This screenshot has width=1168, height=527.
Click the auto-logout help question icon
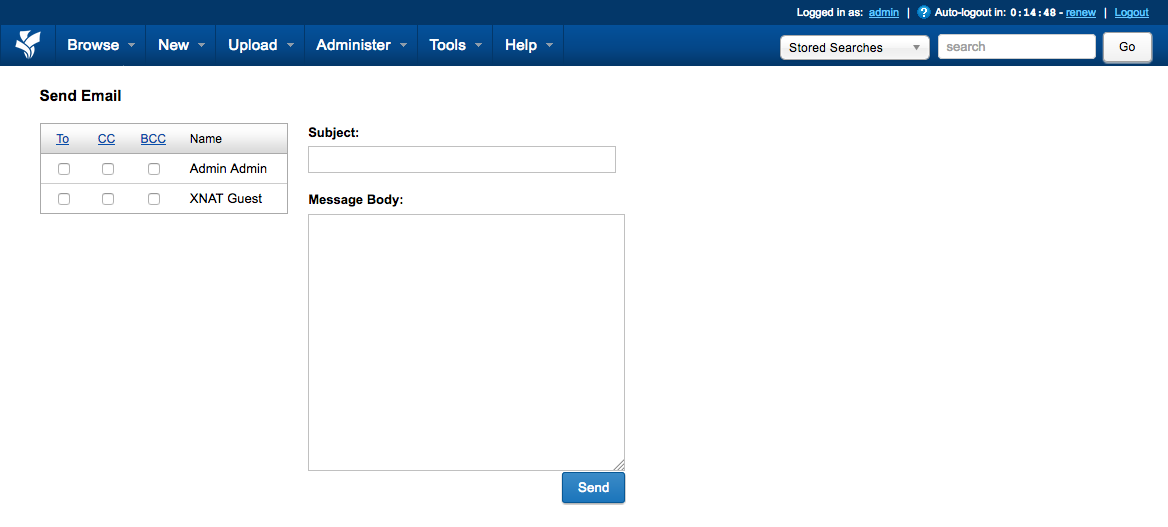pos(923,13)
